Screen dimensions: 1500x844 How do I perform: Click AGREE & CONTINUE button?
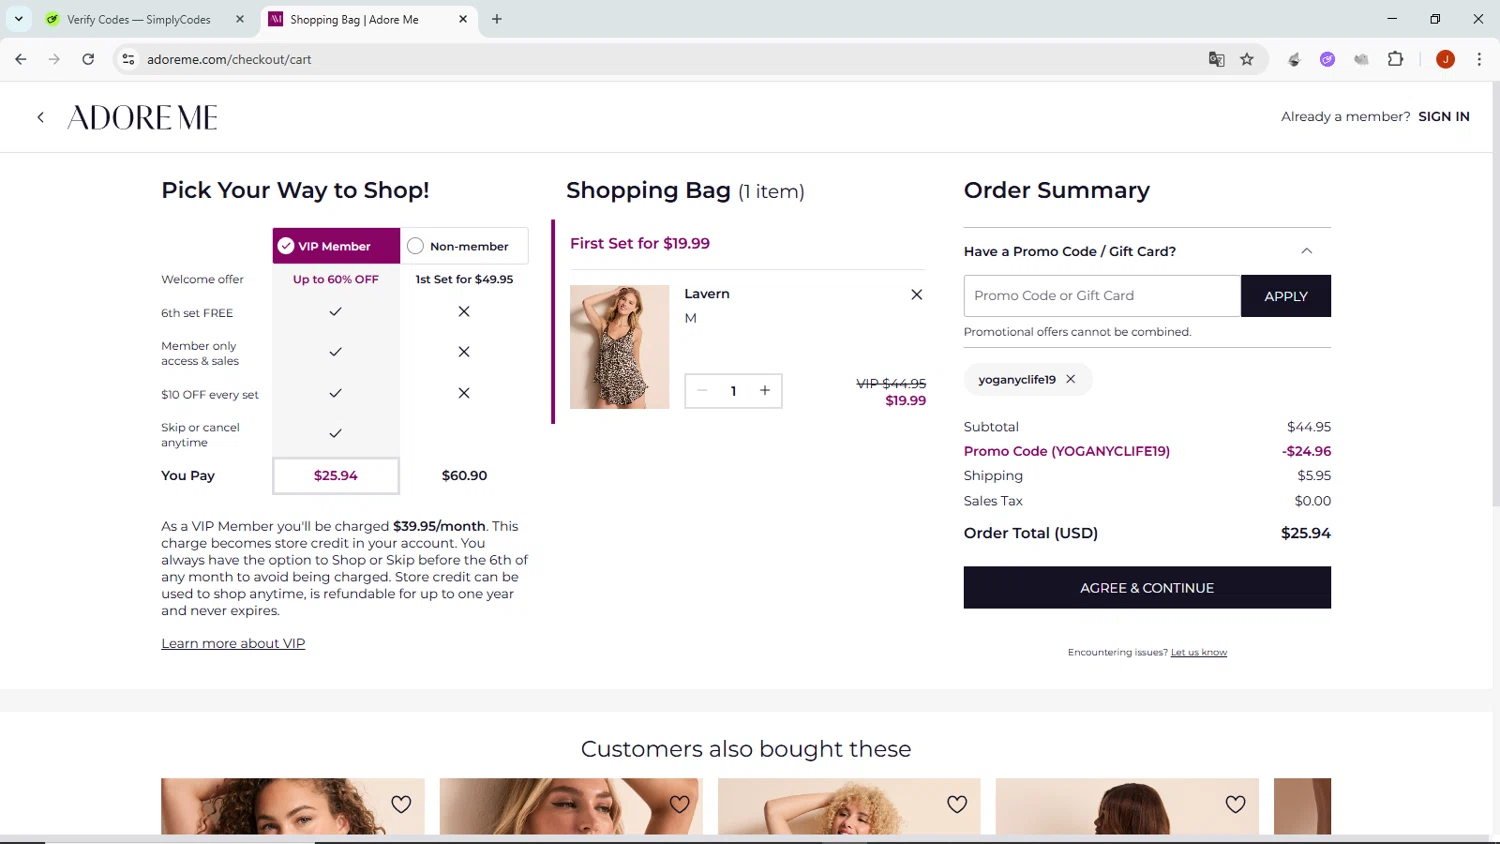click(1147, 588)
